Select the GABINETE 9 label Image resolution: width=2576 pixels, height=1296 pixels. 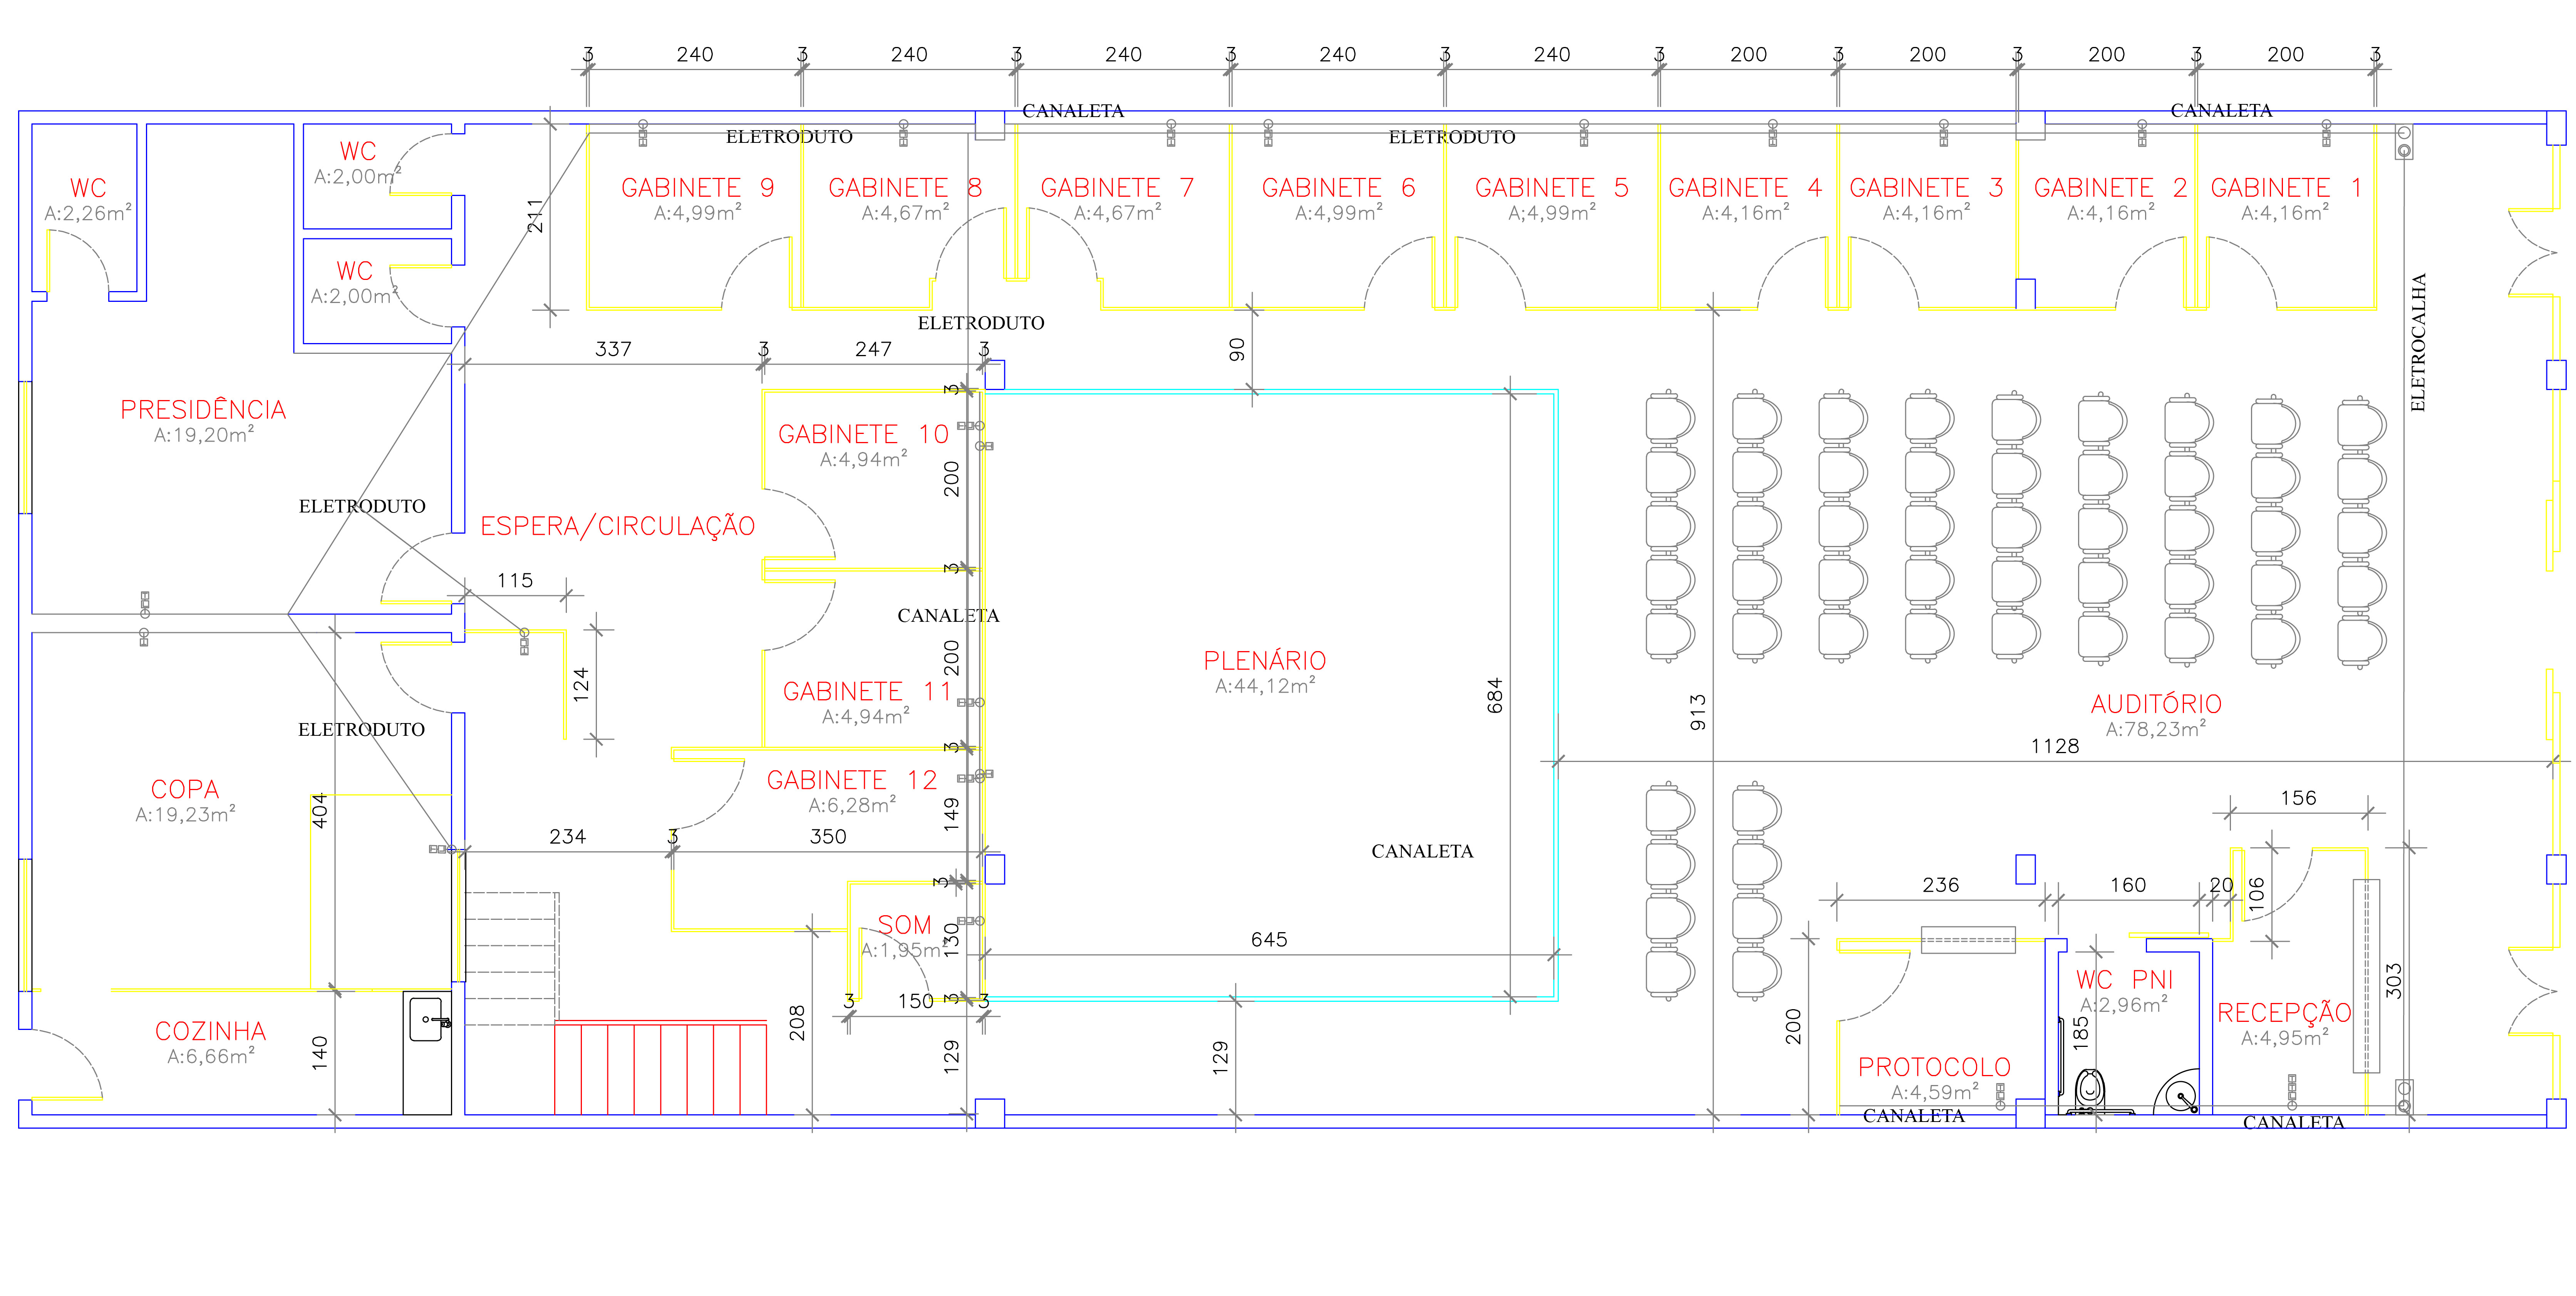(x=697, y=188)
